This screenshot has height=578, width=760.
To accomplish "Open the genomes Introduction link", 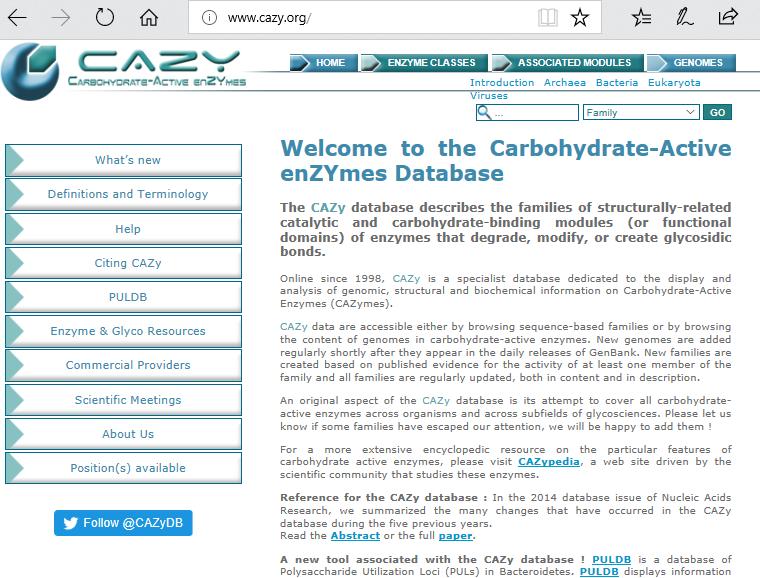I will [502, 82].
